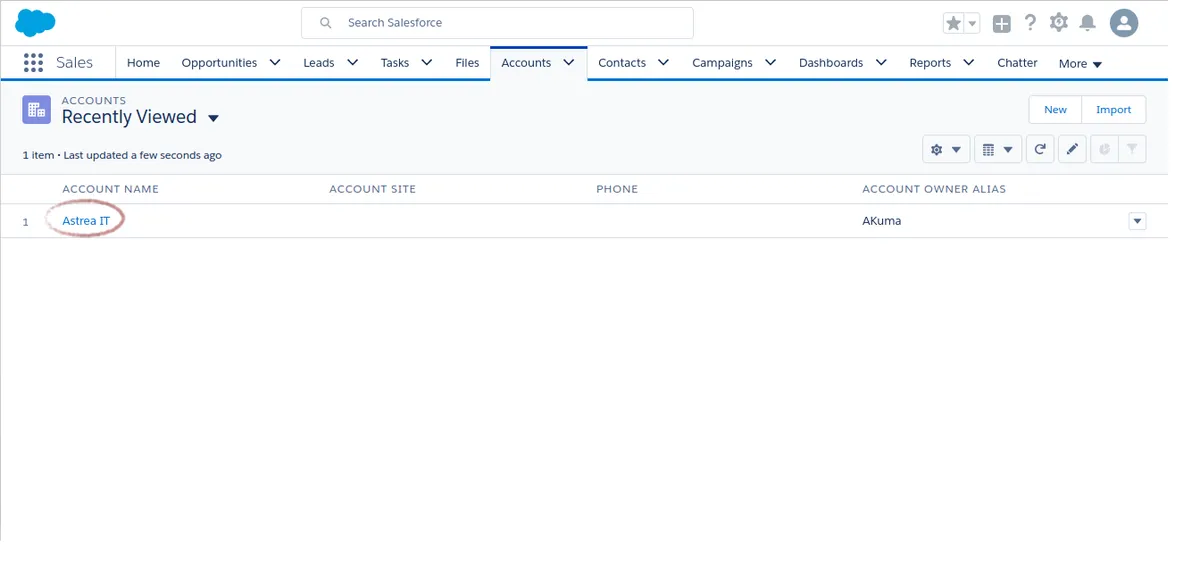Click the filter funnel icon

coord(1132,149)
